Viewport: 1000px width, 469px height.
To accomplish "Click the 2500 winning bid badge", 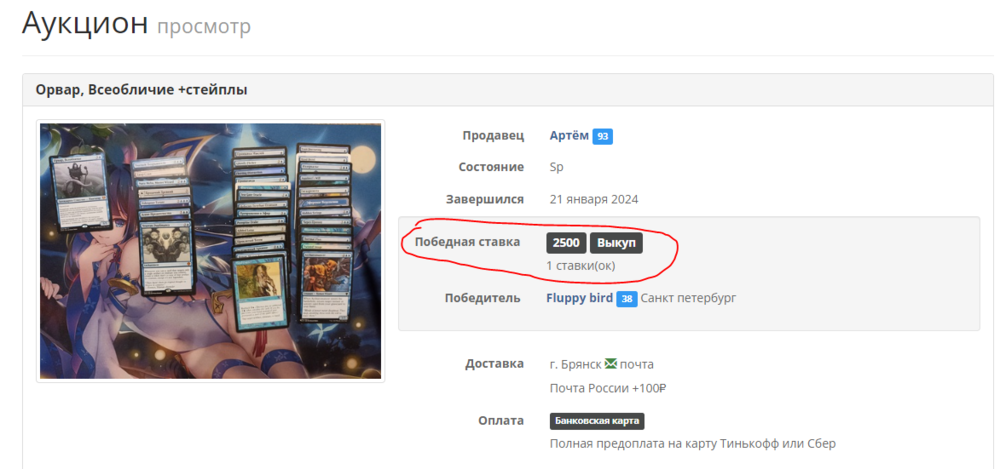I will (566, 243).
